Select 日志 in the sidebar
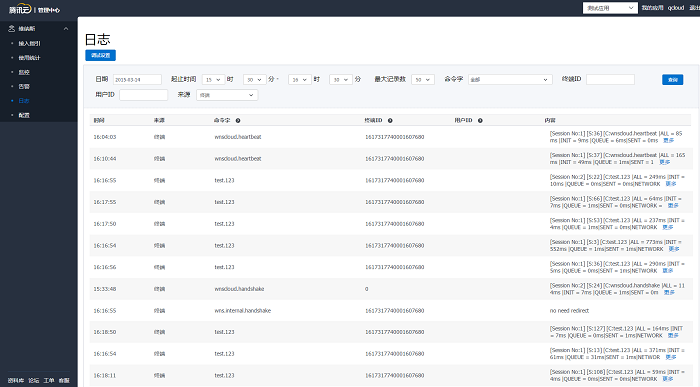 pos(24,100)
